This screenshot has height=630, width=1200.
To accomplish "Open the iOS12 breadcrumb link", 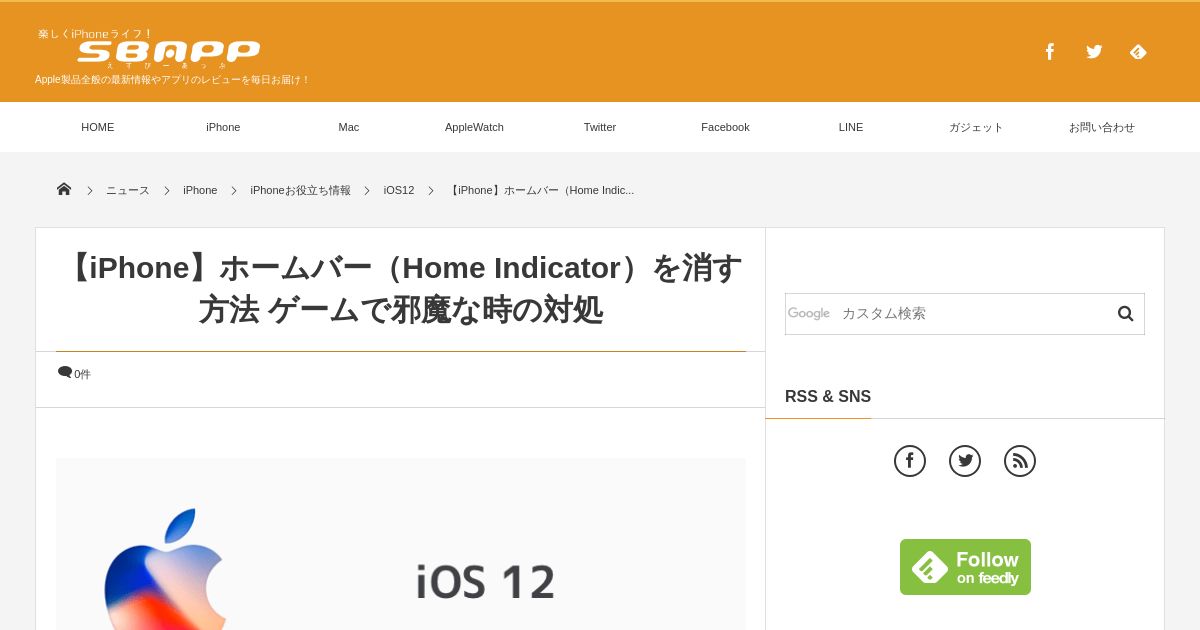I will [x=399, y=190].
